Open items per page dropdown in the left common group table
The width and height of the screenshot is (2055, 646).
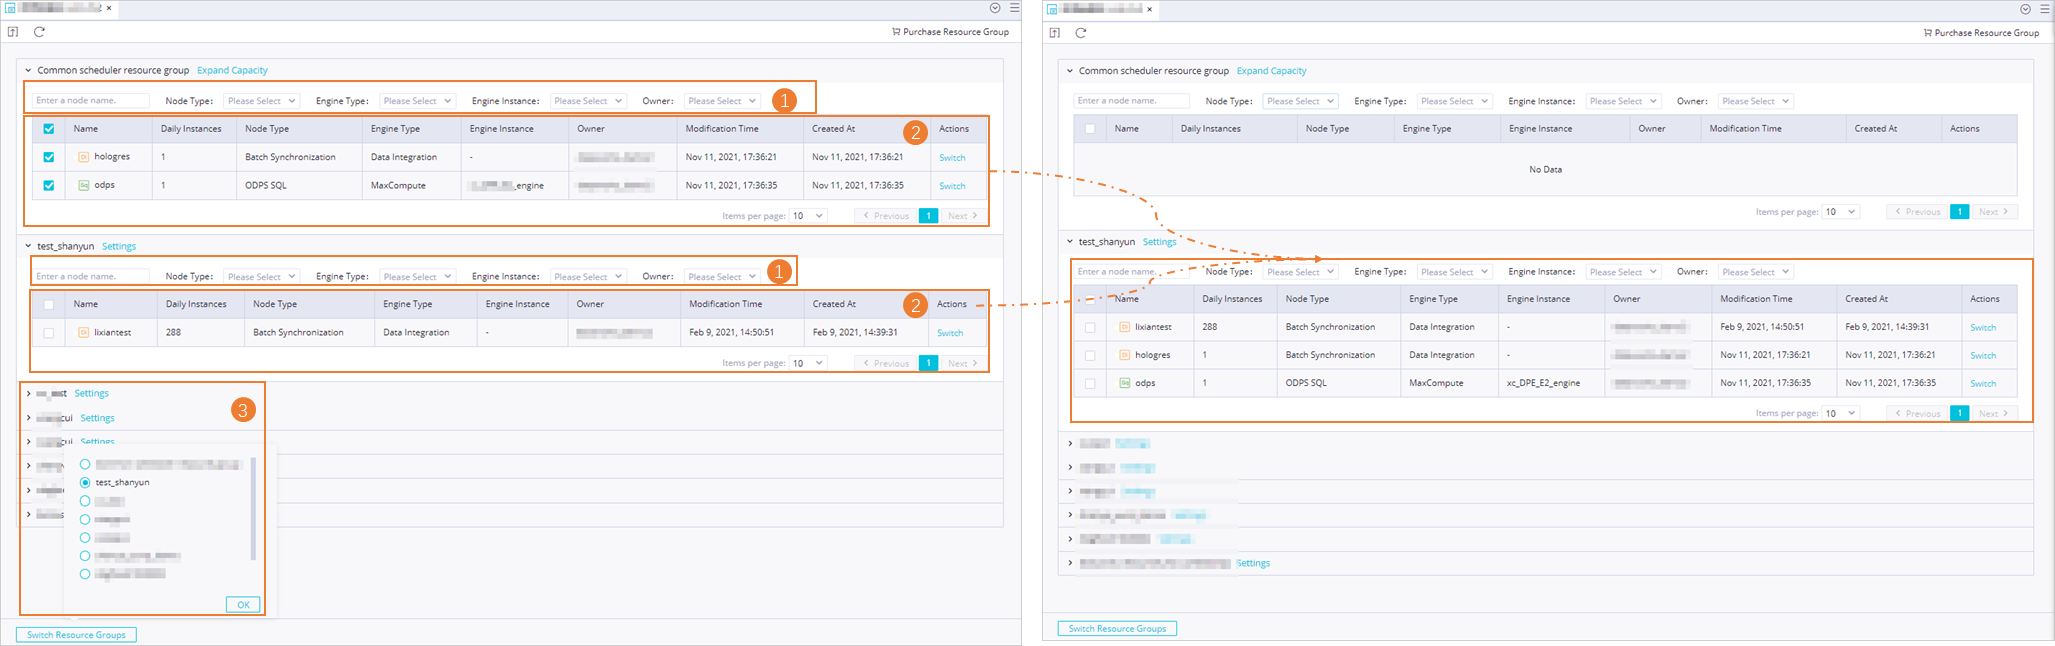click(x=808, y=216)
